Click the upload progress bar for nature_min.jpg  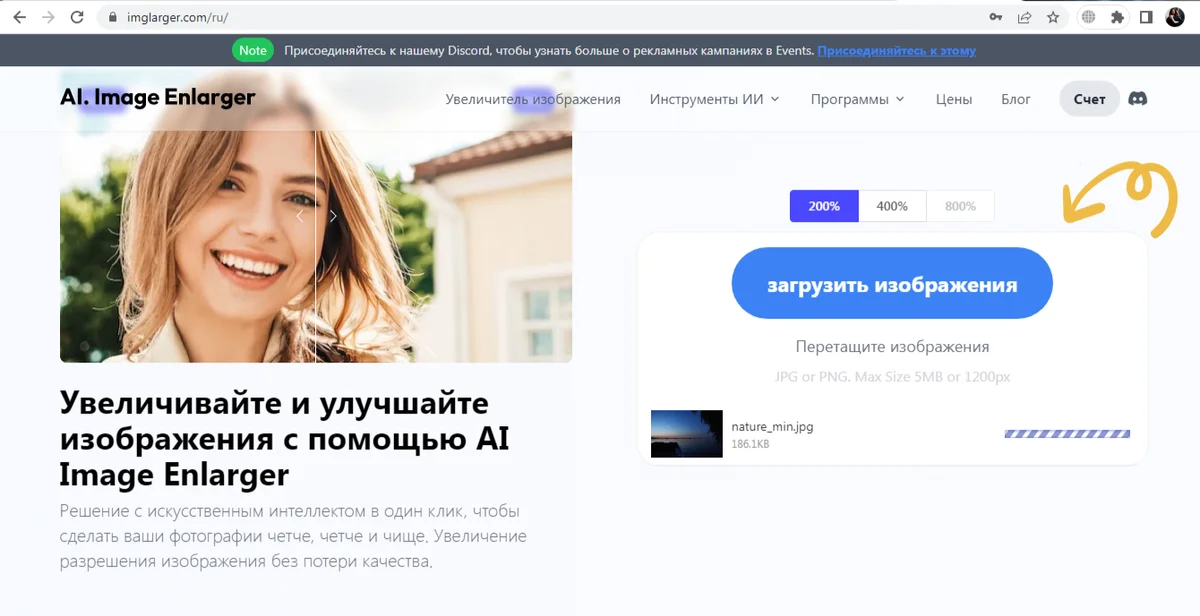point(1067,434)
